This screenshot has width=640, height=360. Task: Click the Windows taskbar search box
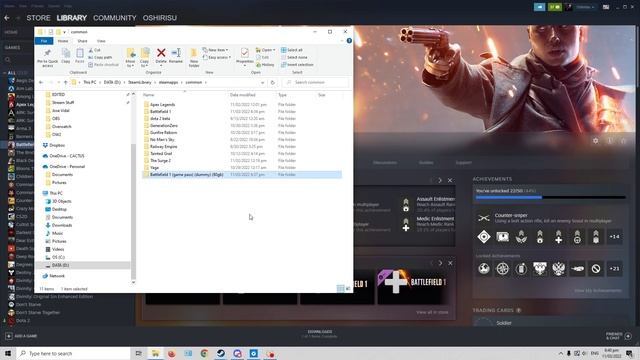point(73,353)
